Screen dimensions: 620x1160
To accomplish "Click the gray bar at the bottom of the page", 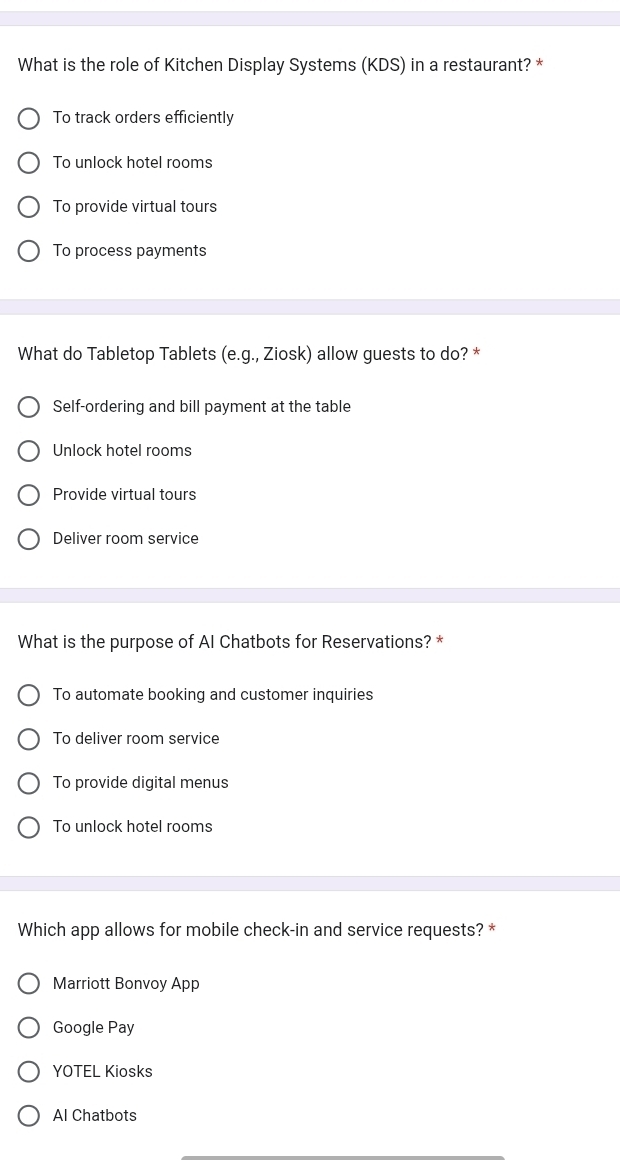I will pyautogui.click(x=342, y=1157).
